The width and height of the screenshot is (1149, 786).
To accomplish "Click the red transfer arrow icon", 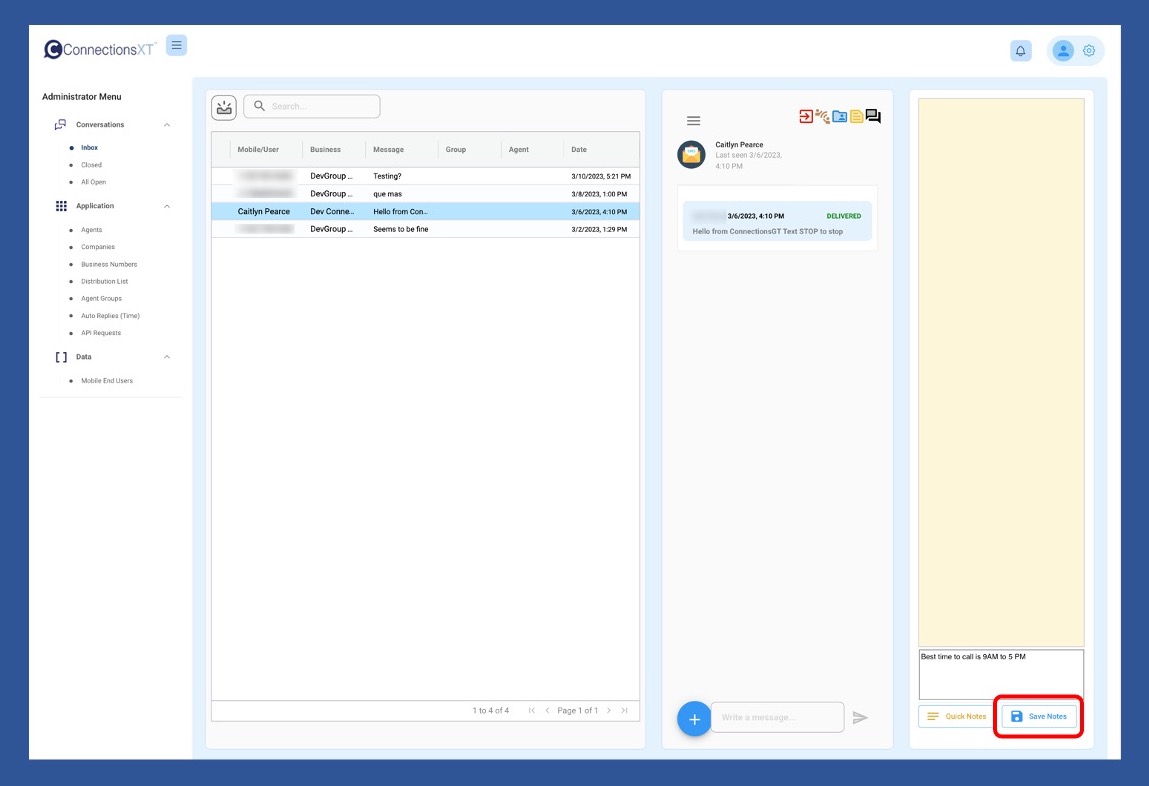I will click(x=806, y=116).
